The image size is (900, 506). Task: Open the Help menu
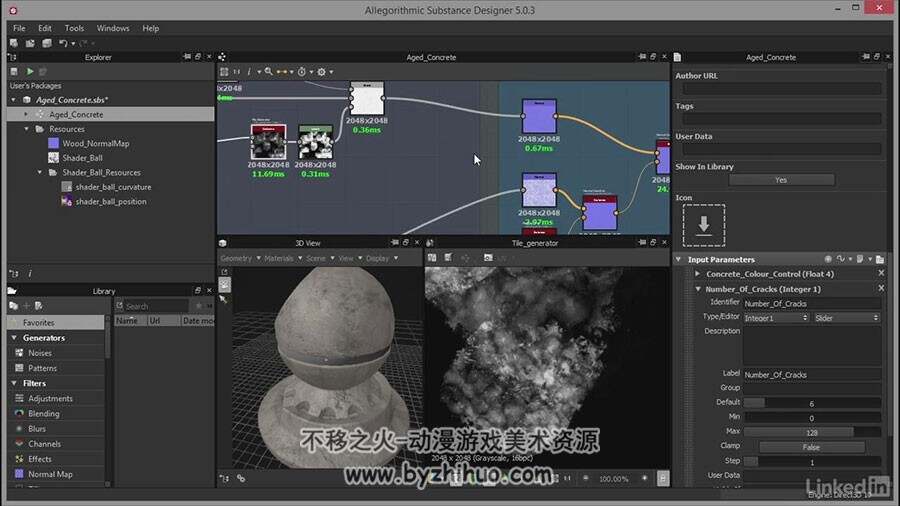coord(150,28)
